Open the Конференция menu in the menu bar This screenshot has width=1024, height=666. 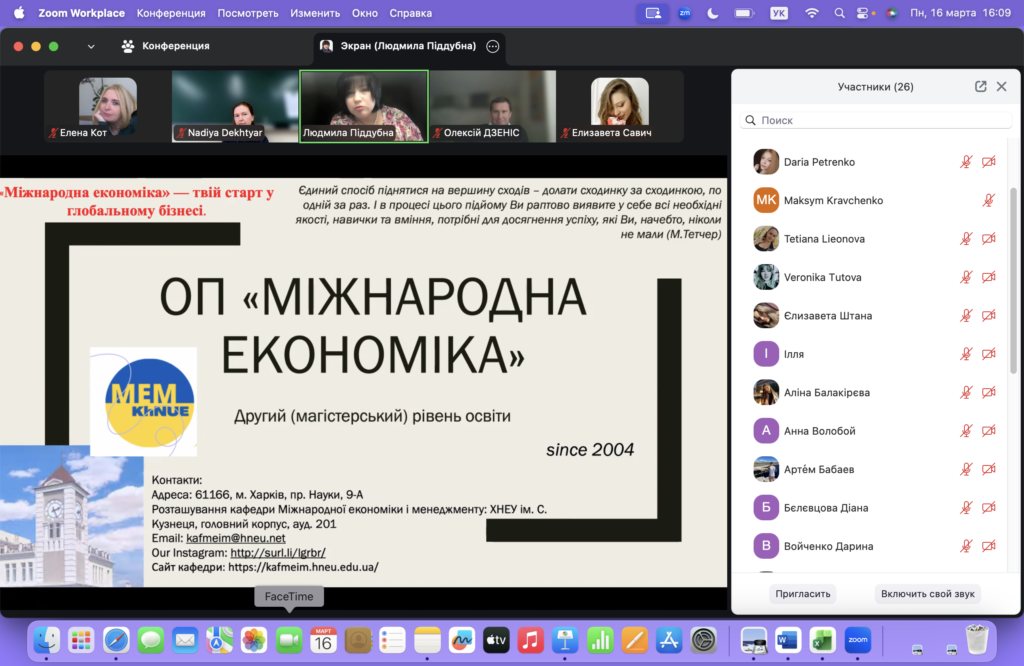click(171, 13)
